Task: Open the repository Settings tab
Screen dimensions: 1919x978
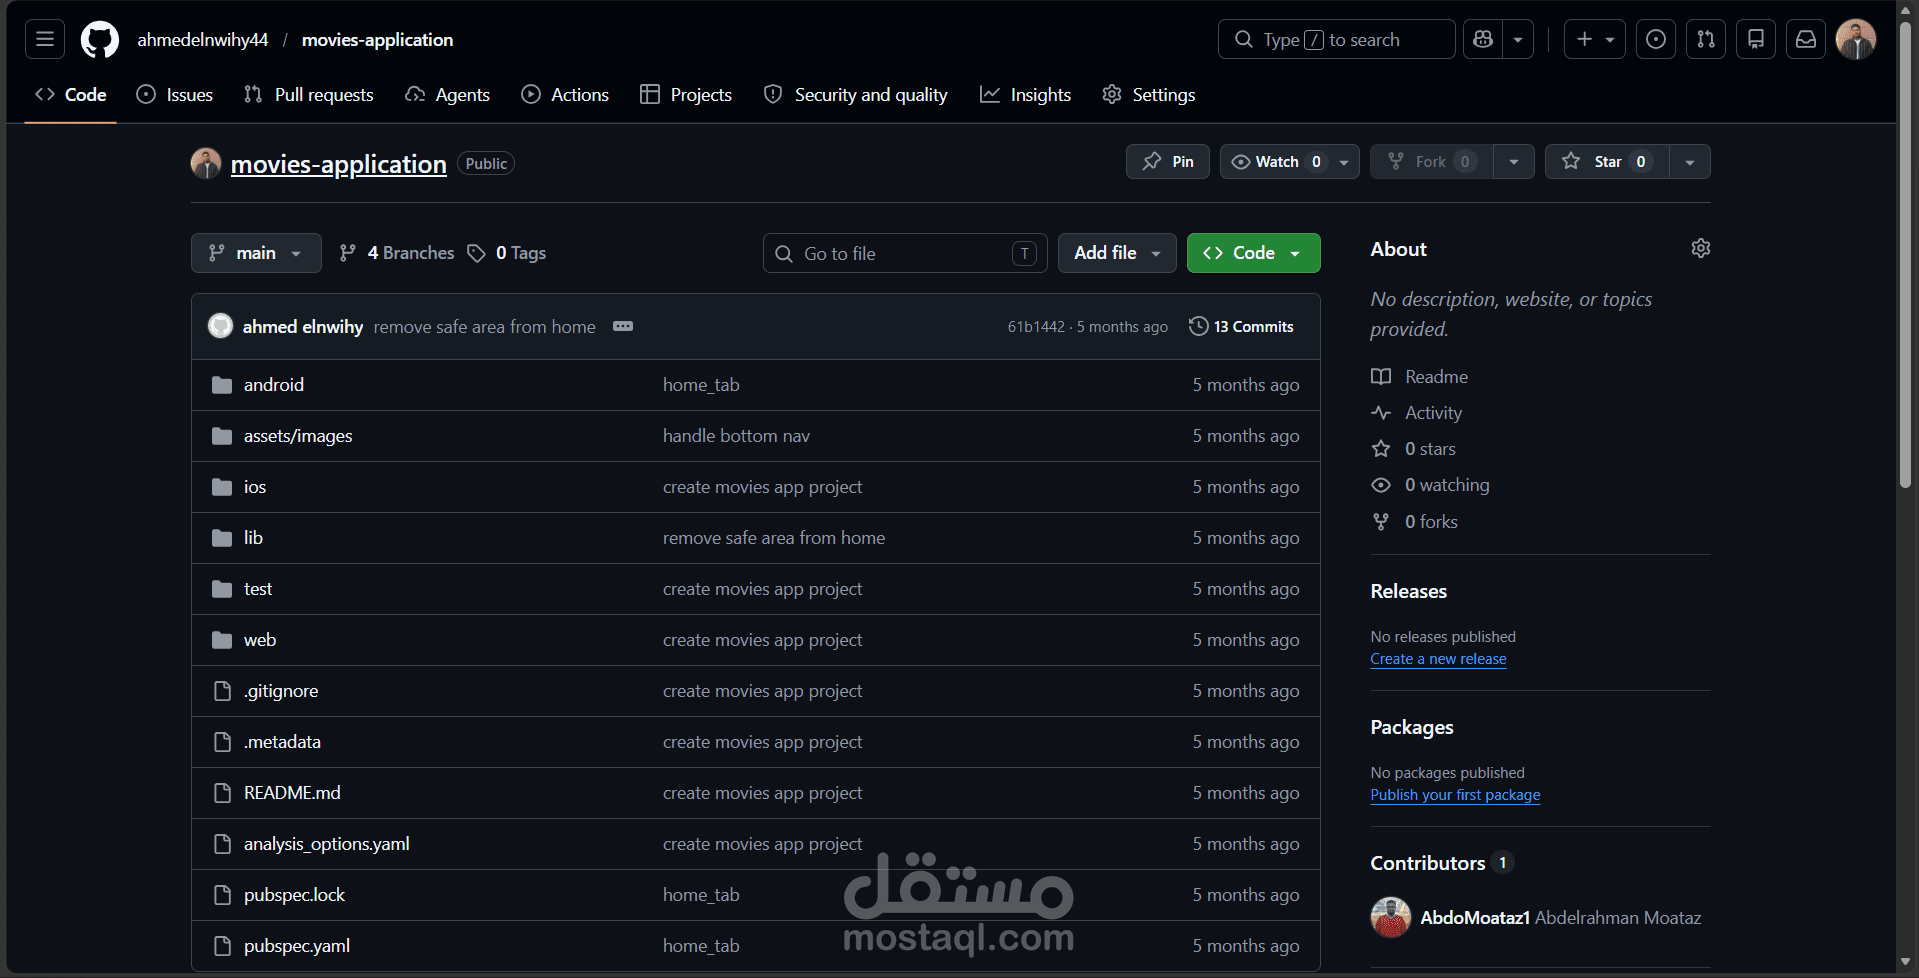Action: 1149,95
